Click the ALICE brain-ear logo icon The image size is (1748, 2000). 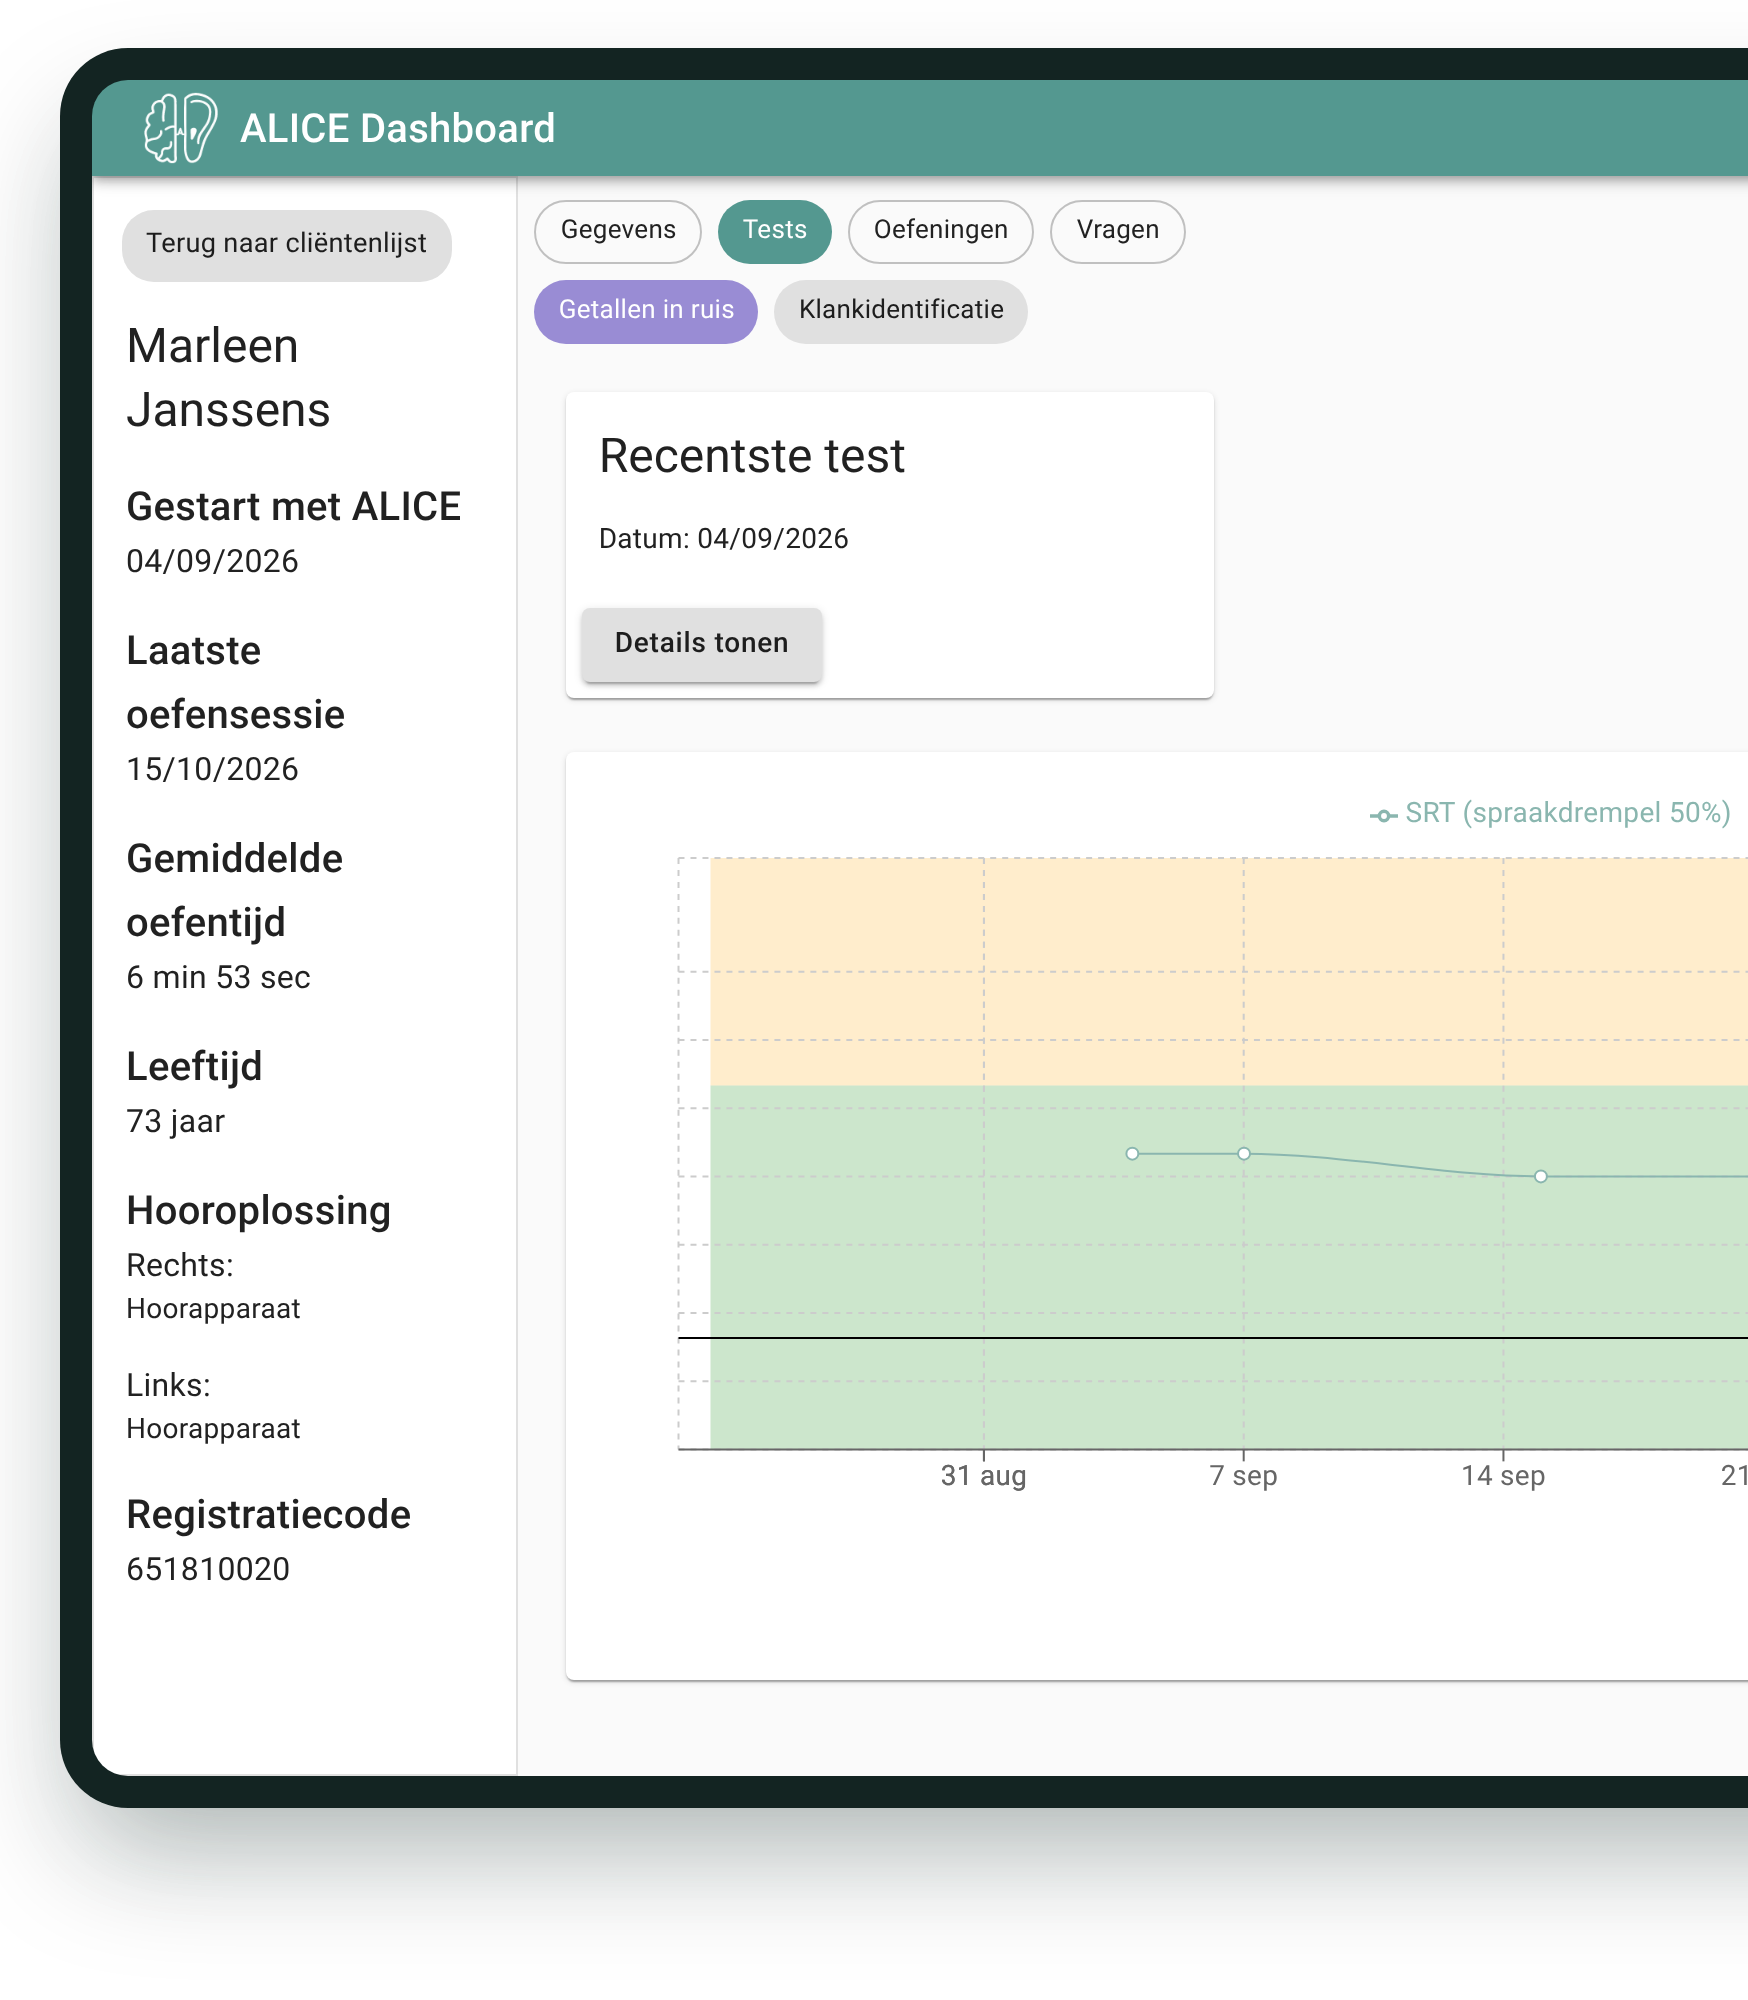pyautogui.click(x=180, y=128)
